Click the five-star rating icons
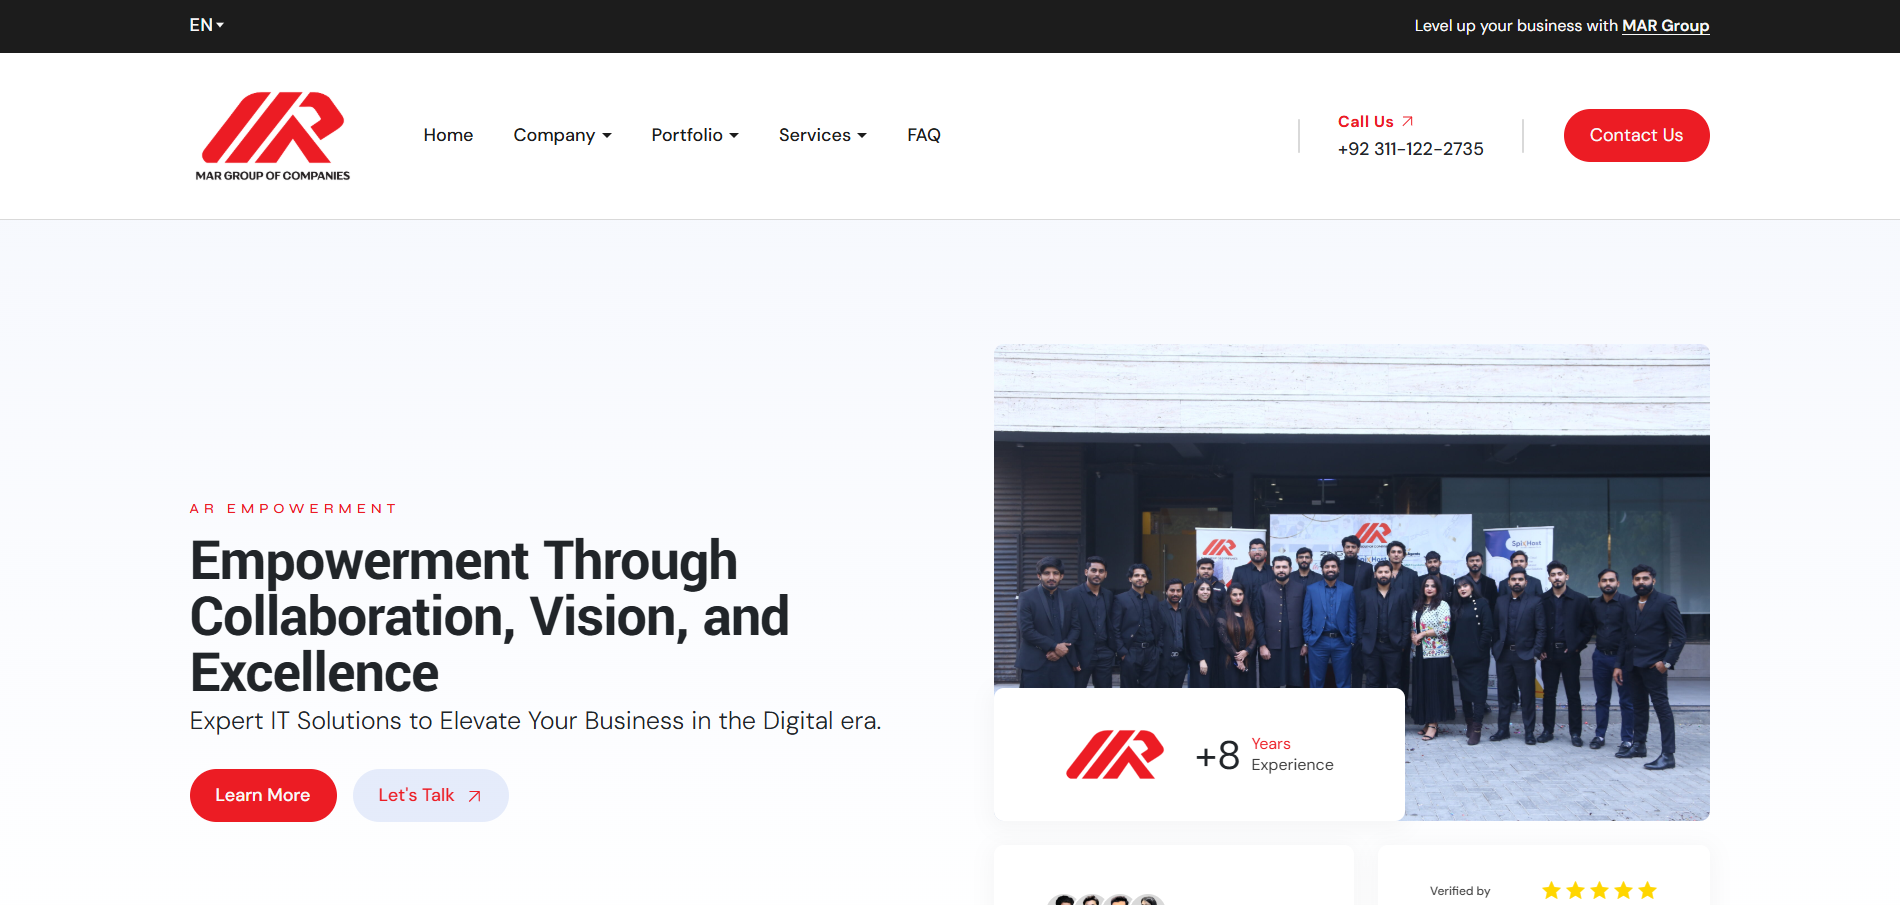Viewport: 1900px width, 905px height. tap(1599, 890)
